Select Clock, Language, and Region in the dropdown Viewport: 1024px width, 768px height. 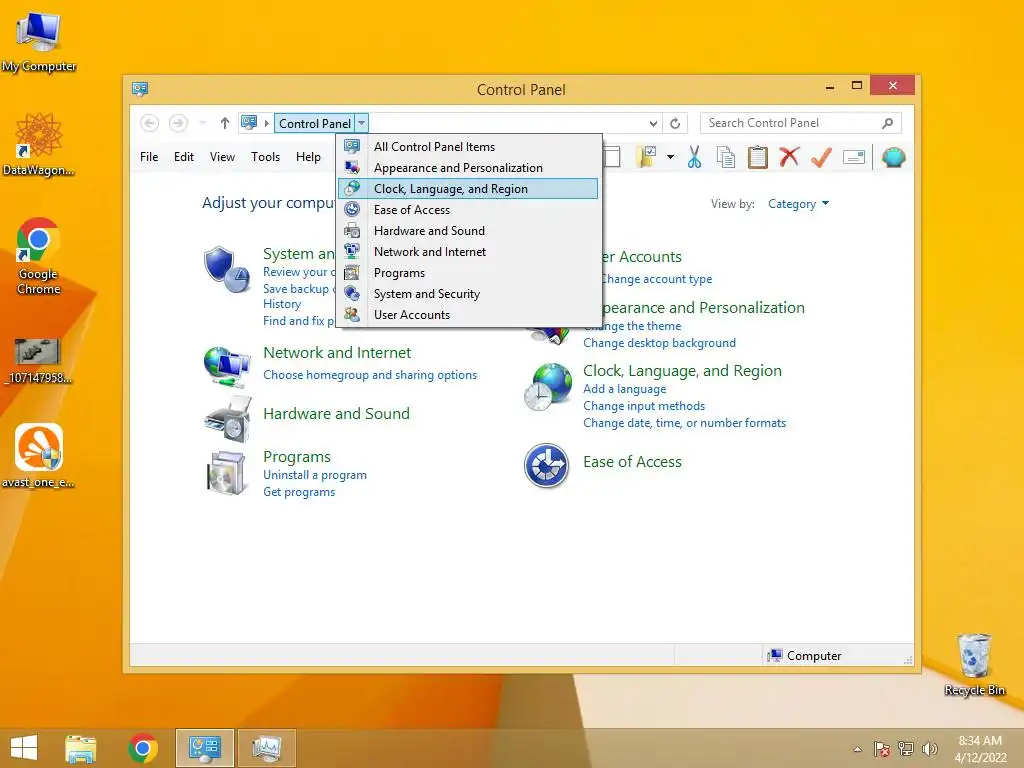[468, 189]
